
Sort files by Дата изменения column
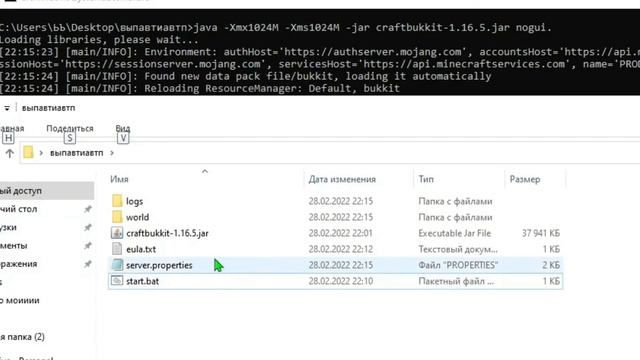coord(342,179)
